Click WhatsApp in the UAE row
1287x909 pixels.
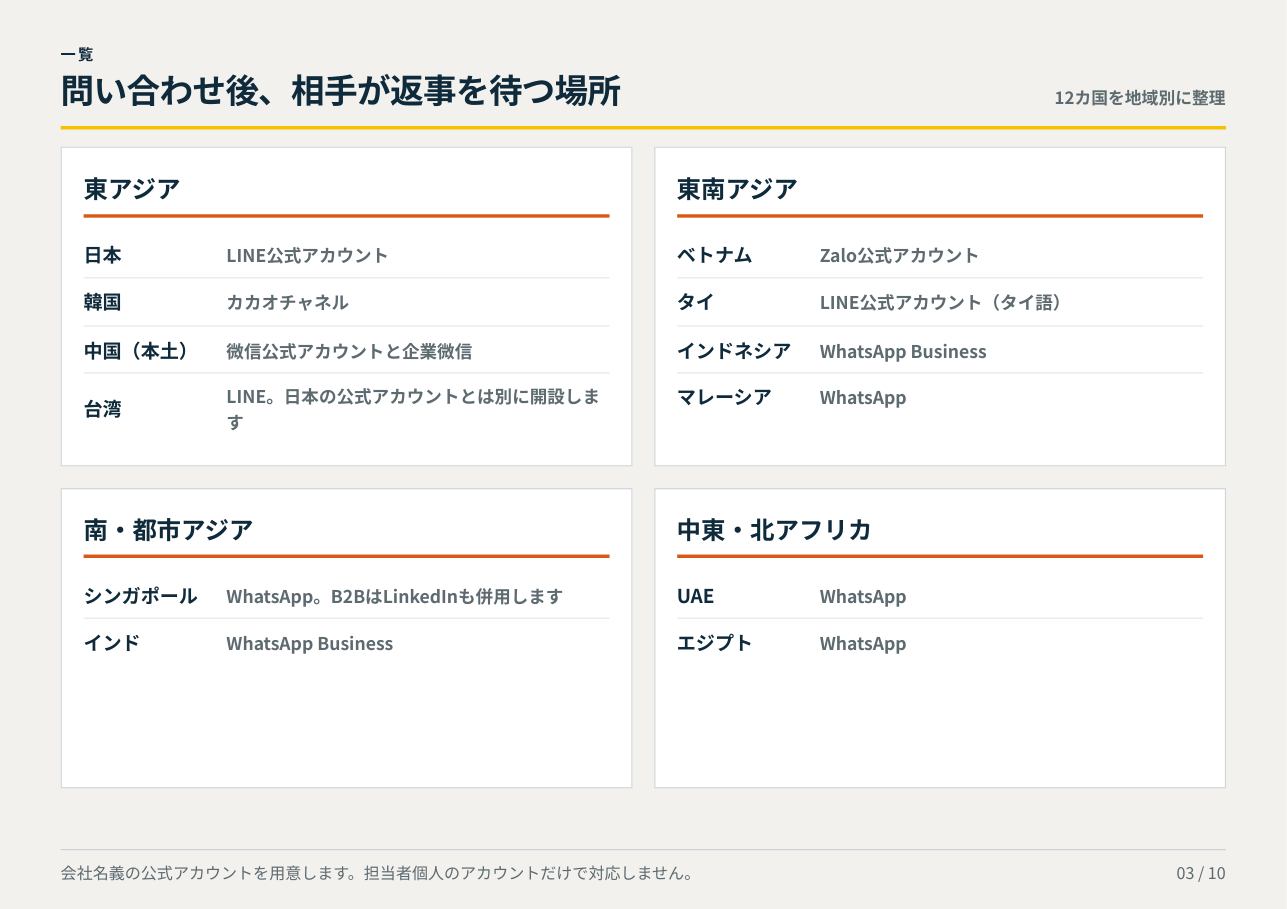(863, 596)
